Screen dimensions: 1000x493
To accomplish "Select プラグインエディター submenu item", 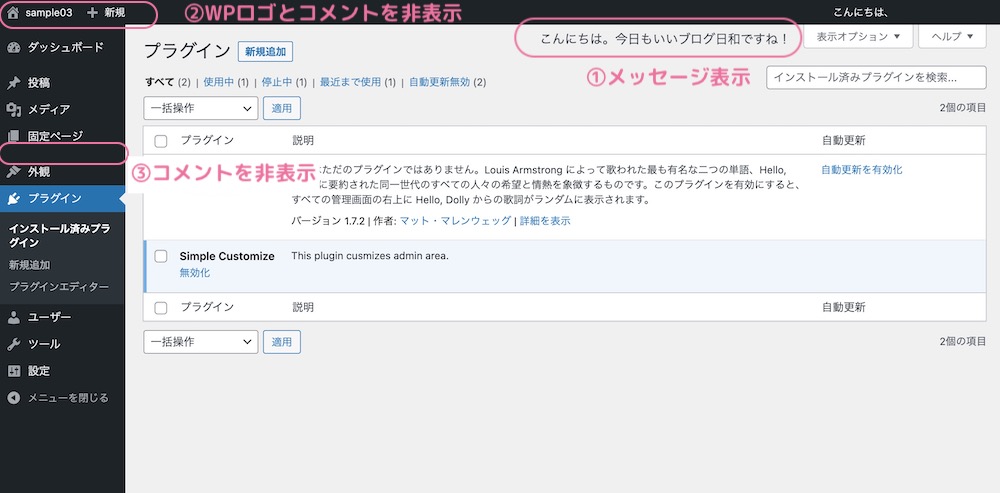I will [x=59, y=287].
